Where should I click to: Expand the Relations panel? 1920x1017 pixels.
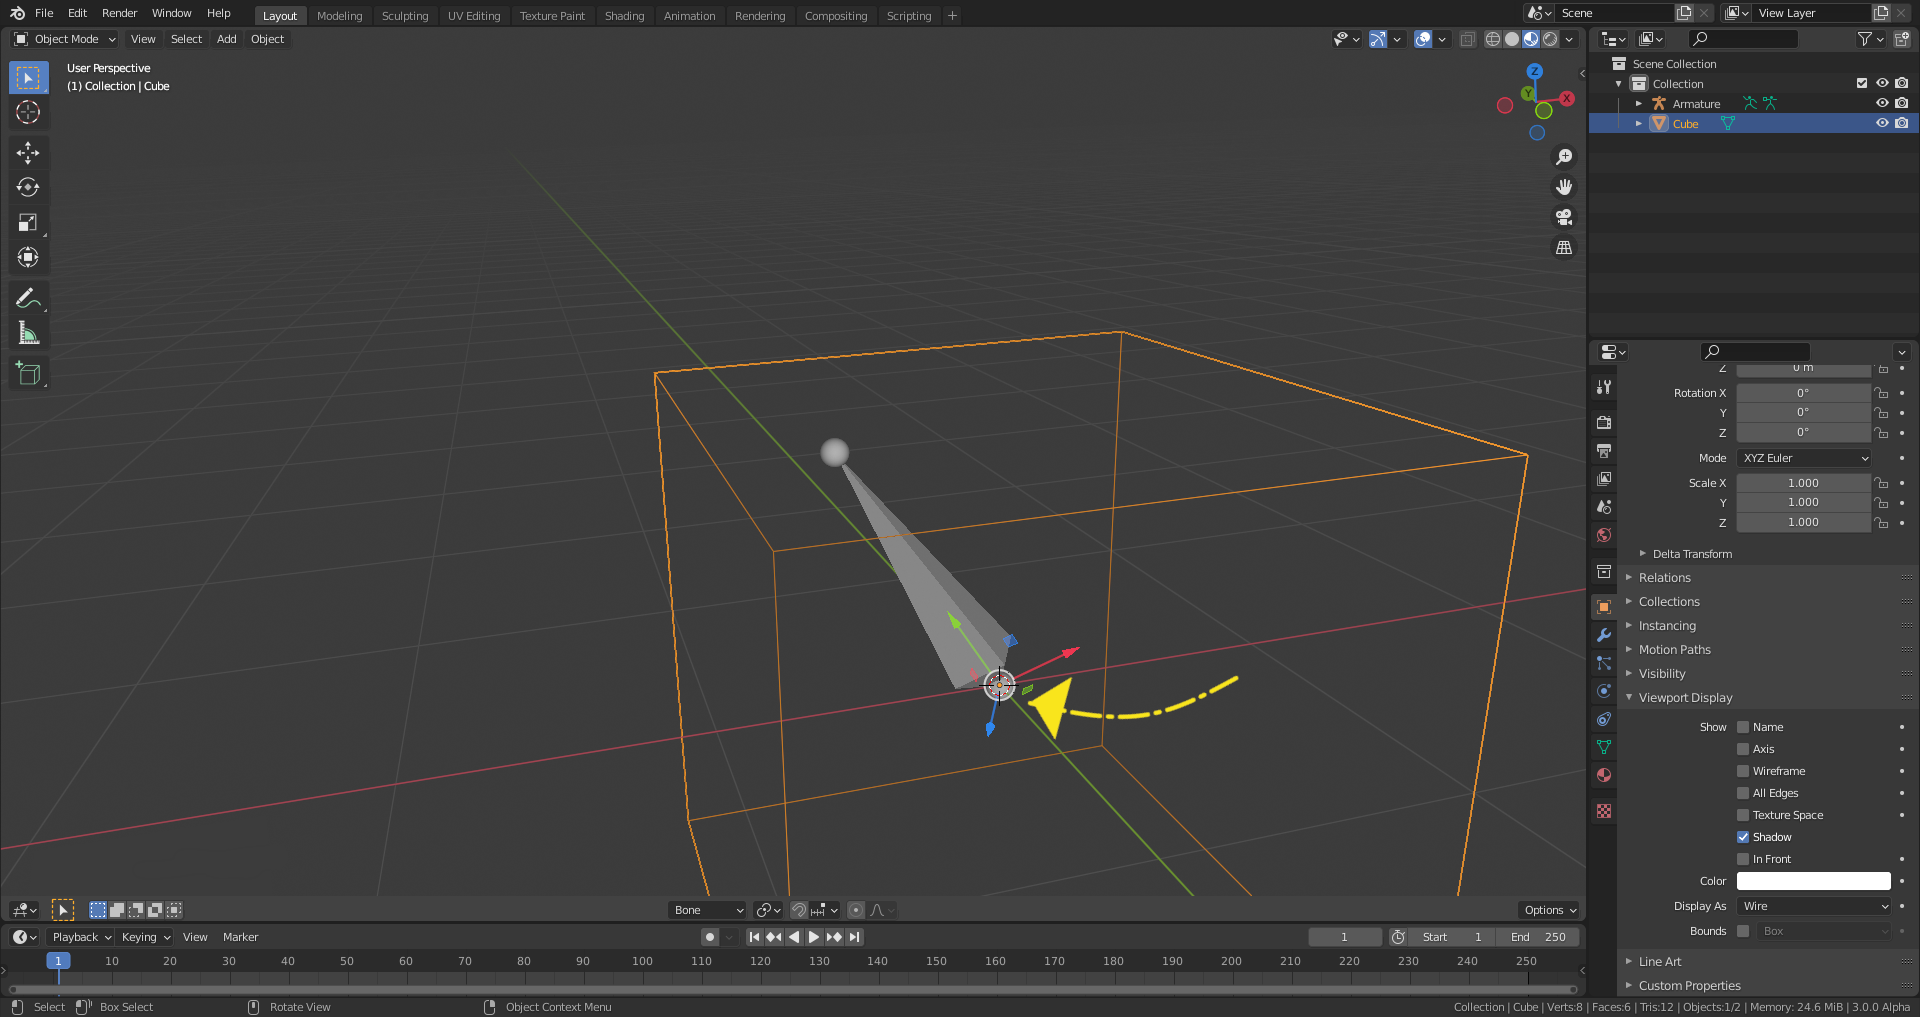coord(1664,578)
